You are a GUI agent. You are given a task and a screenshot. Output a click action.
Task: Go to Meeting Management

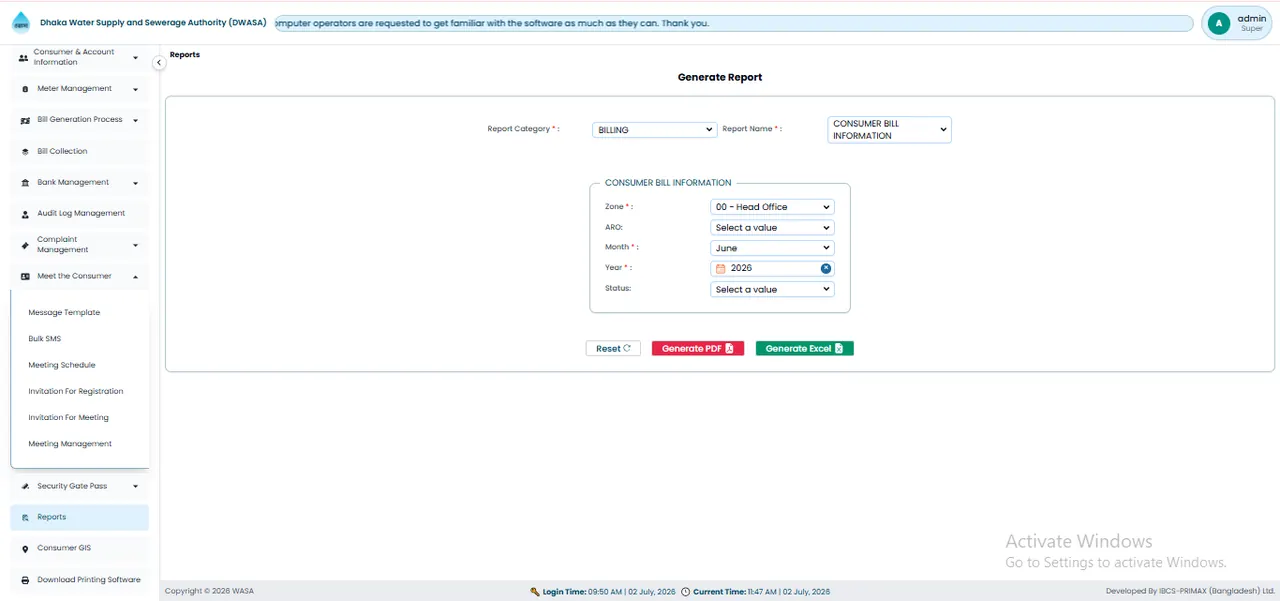point(70,444)
